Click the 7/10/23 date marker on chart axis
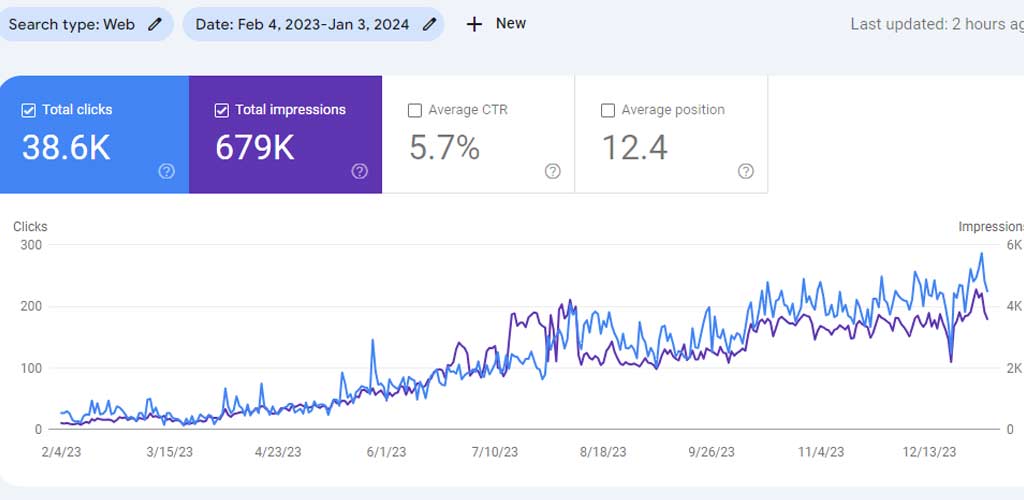Viewport: 1024px width, 500px height. click(x=495, y=452)
